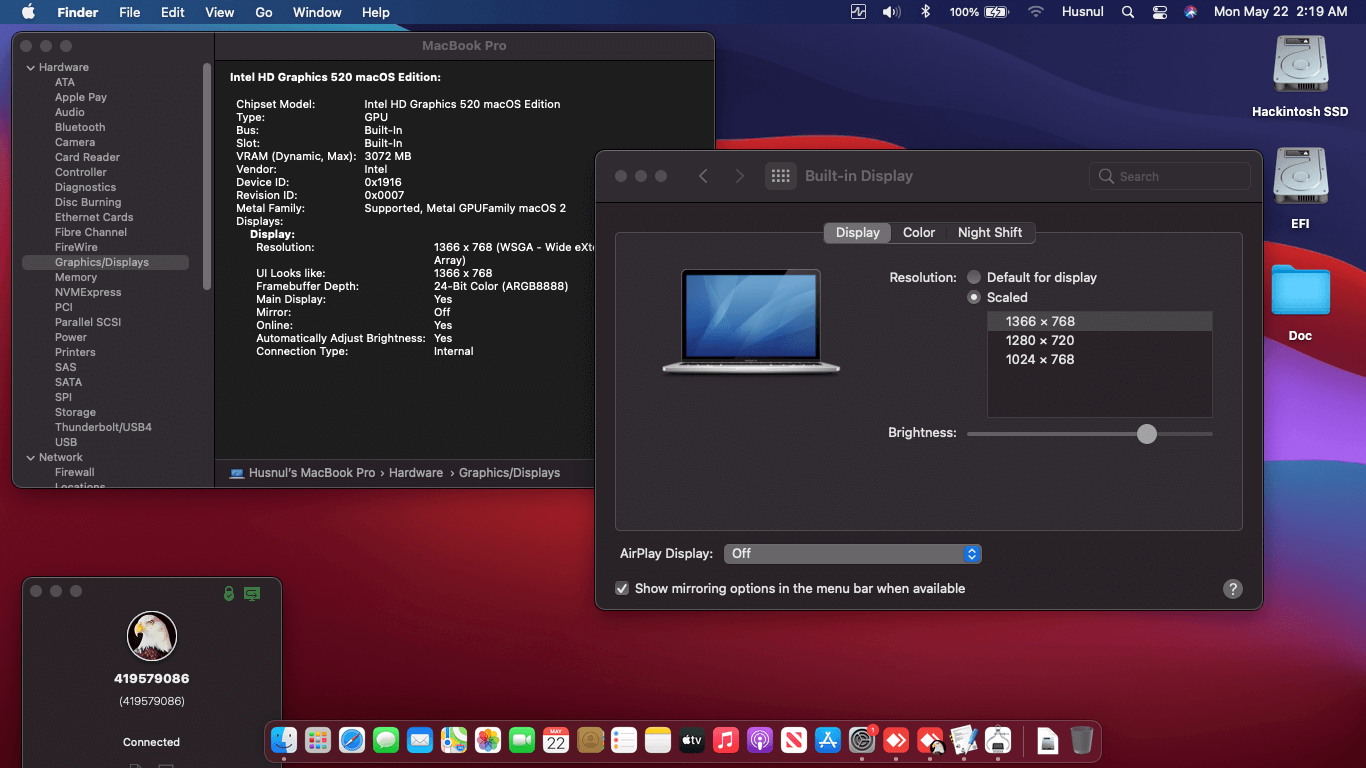Open the Music app in the Dock
The image size is (1366, 768).
pos(726,740)
